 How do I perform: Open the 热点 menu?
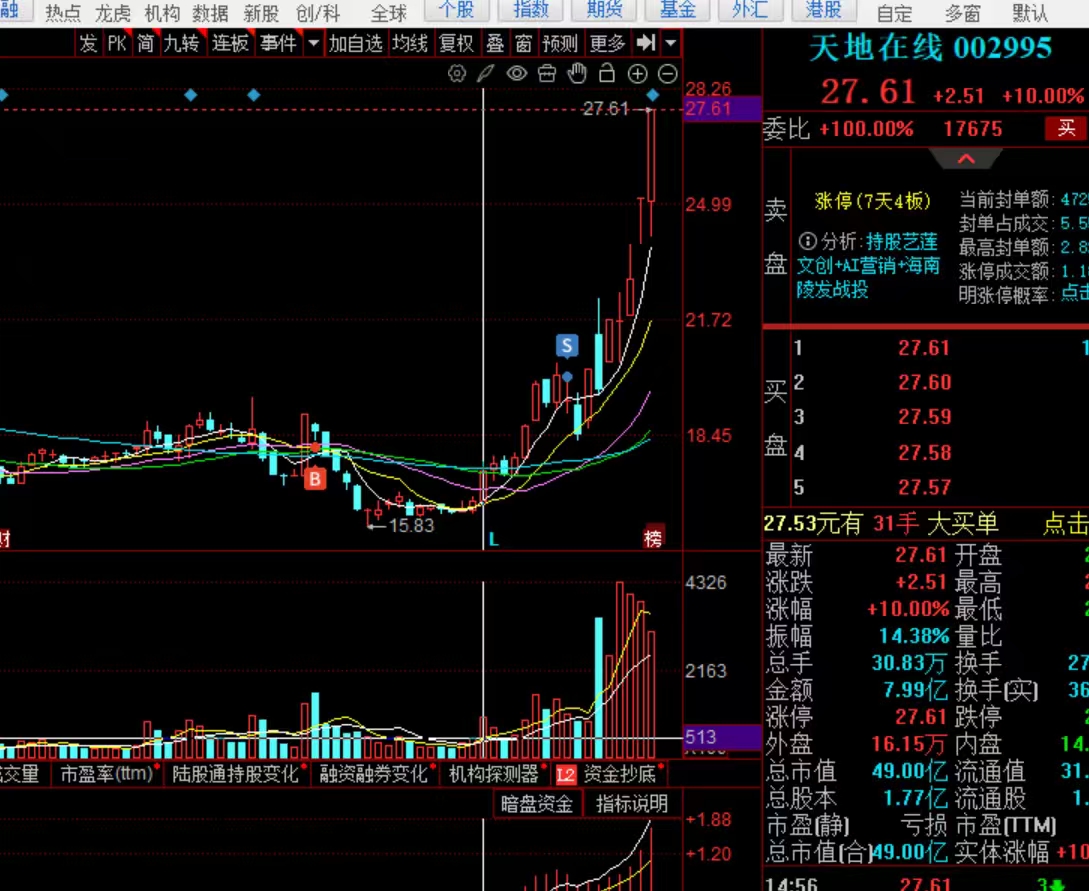[x=63, y=13]
